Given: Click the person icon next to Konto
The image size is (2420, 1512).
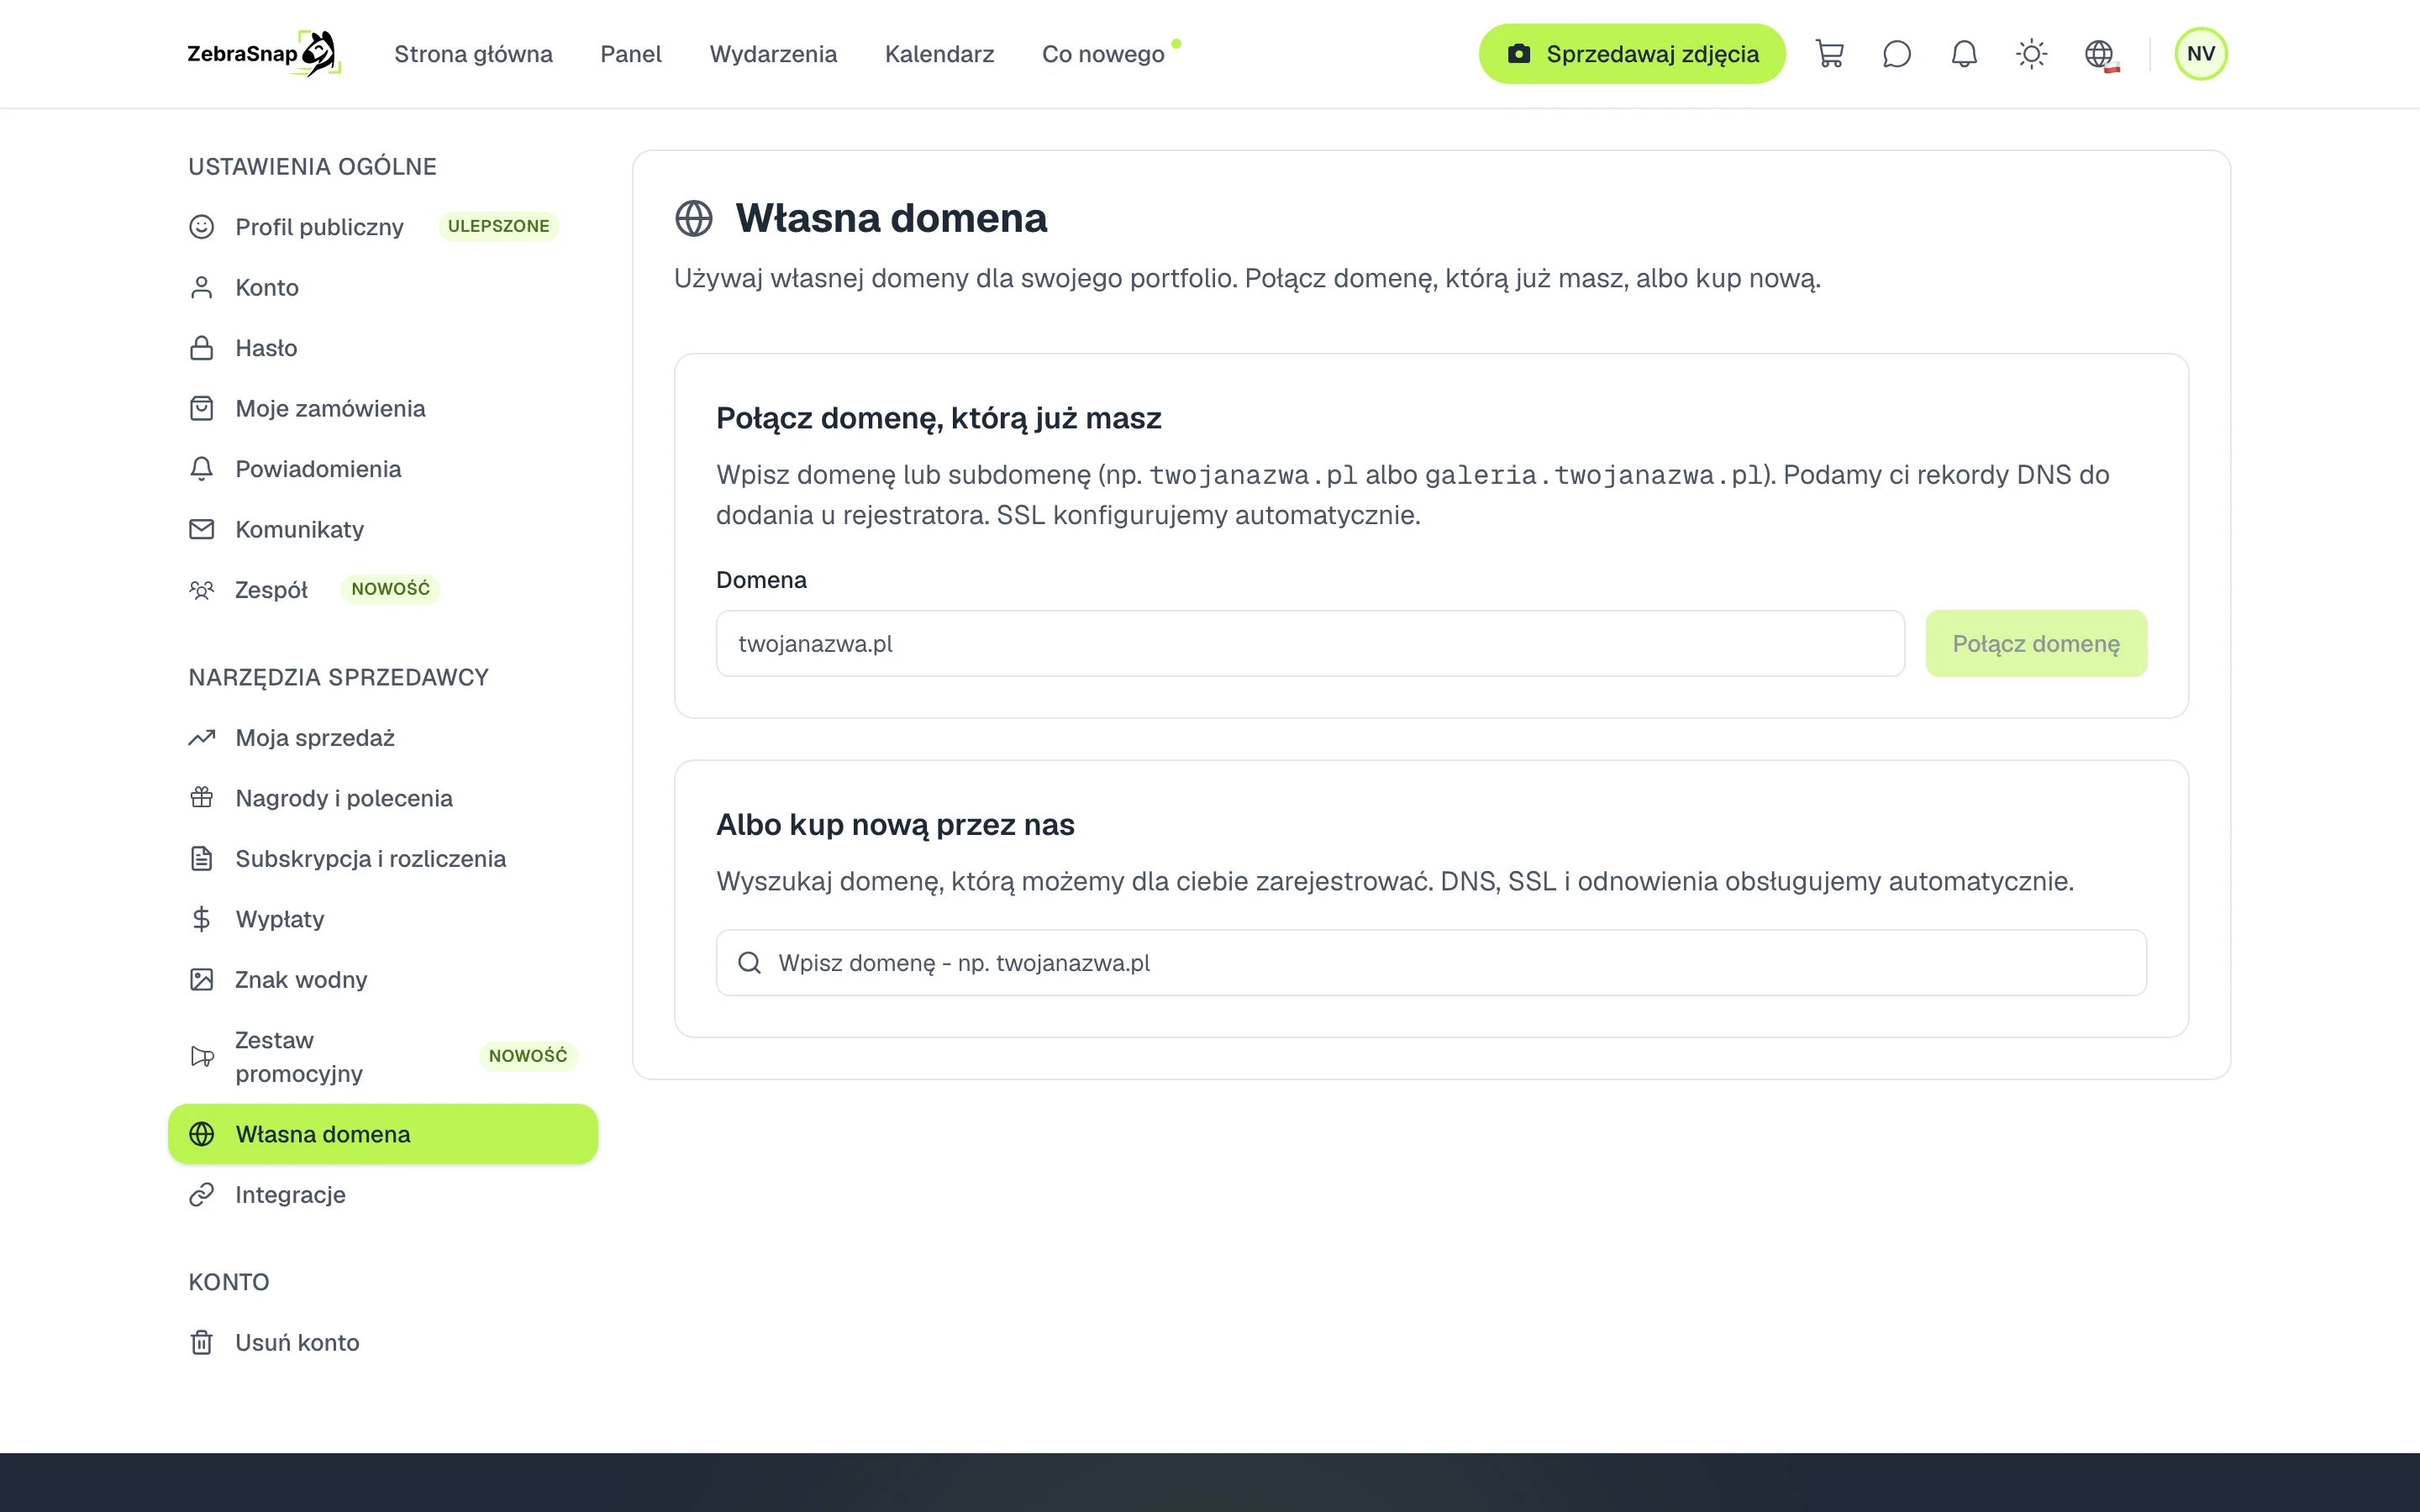Looking at the screenshot, I should click(x=202, y=288).
